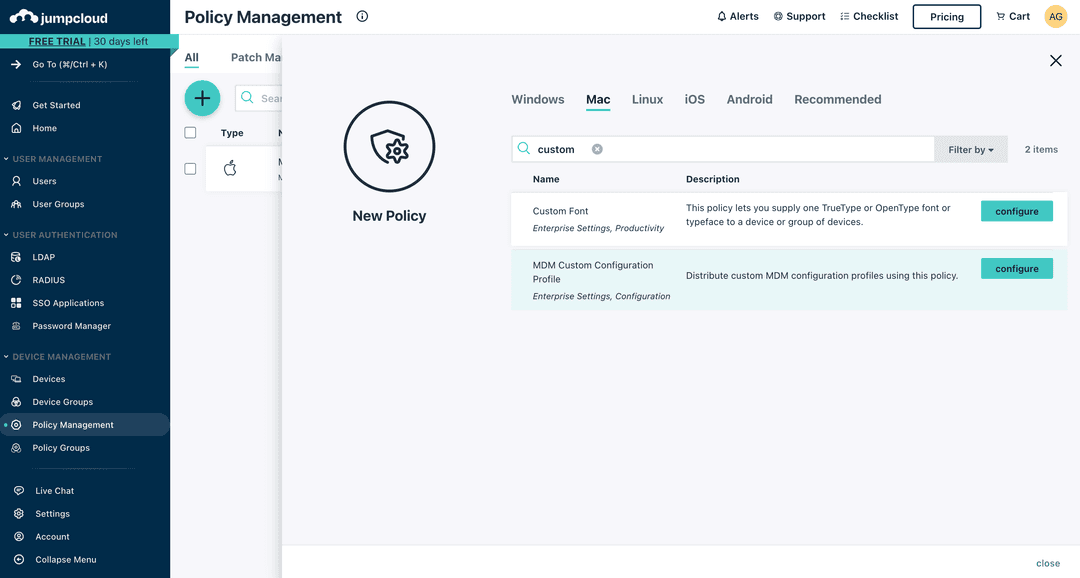
Task: Check the checkbox next to the Apple policy row
Action: pyautogui.click(x=190, y=168)
